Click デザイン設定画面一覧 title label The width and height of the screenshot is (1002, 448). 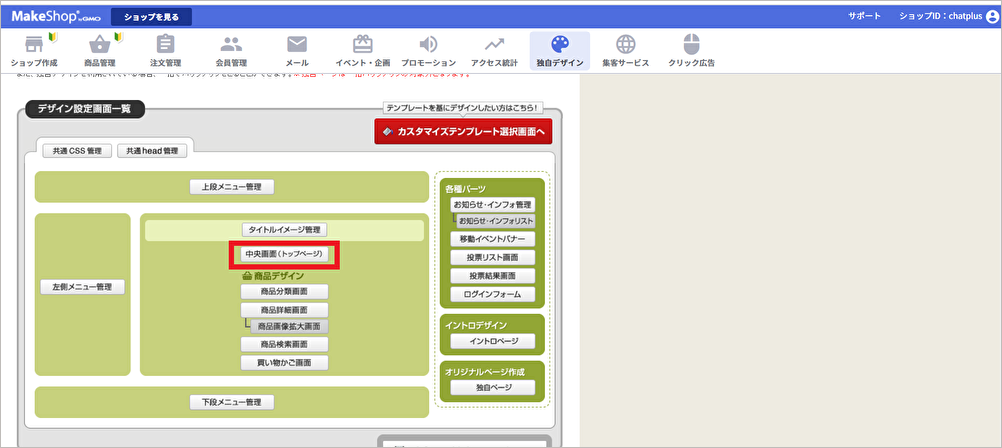click(84, 109)
